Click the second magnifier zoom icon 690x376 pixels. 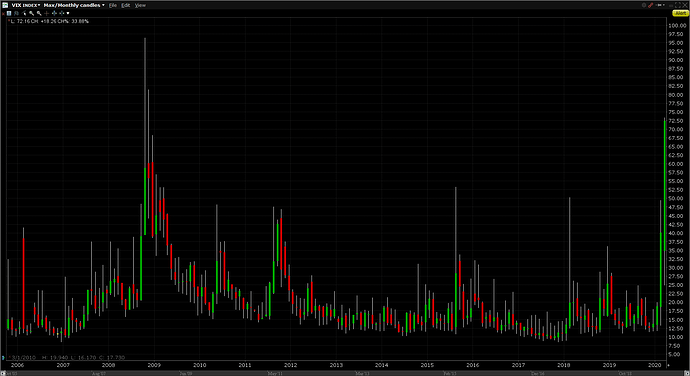pyautogui.click(x=39, y=13)
